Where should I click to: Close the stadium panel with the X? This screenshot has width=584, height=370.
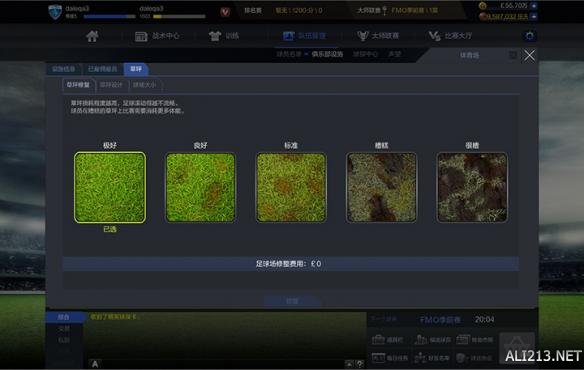pyautogui.click(x=529, y=56)
